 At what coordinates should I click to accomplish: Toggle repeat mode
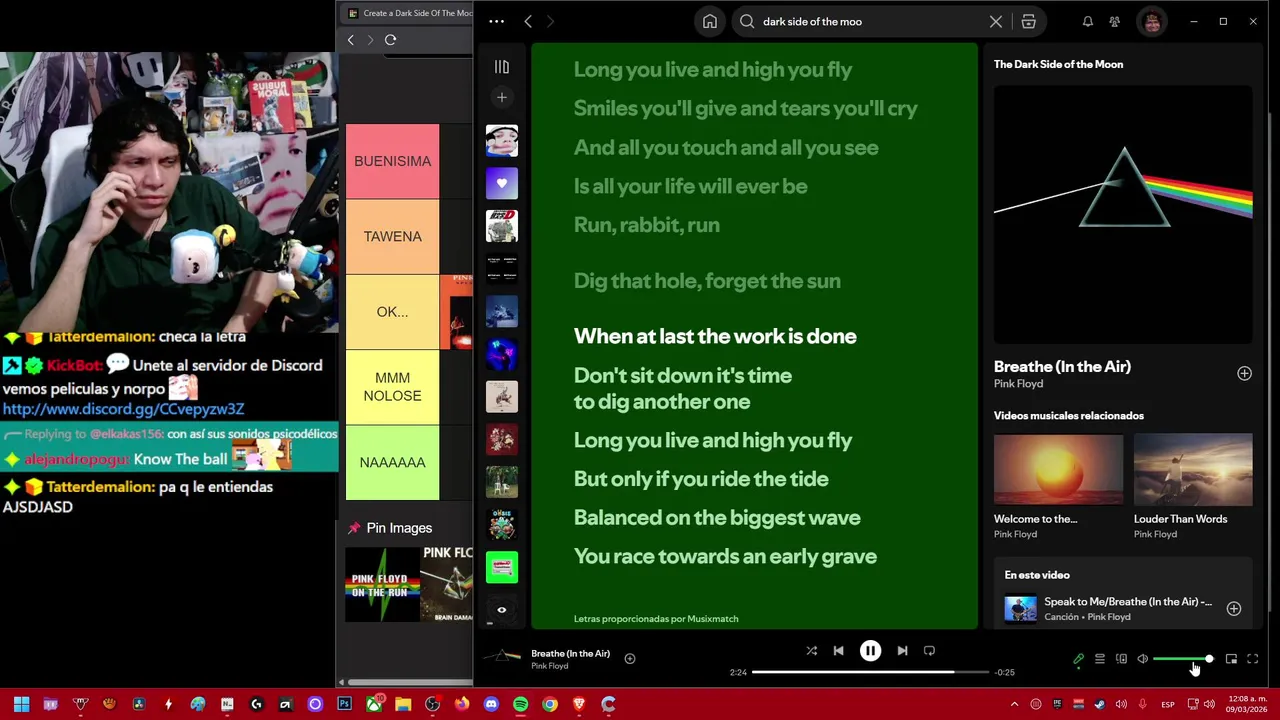pyautogui.click(x=930, y=651)
